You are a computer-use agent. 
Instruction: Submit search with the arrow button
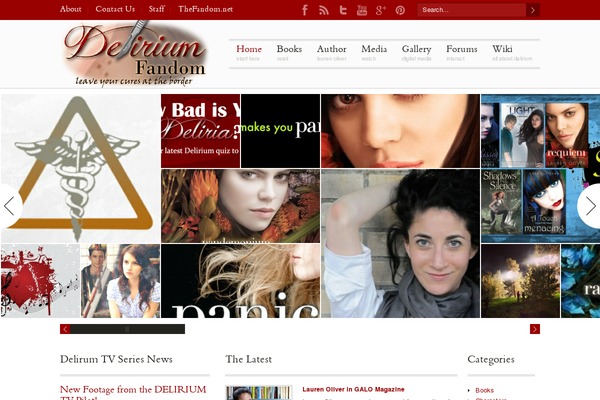coord(533,10)
